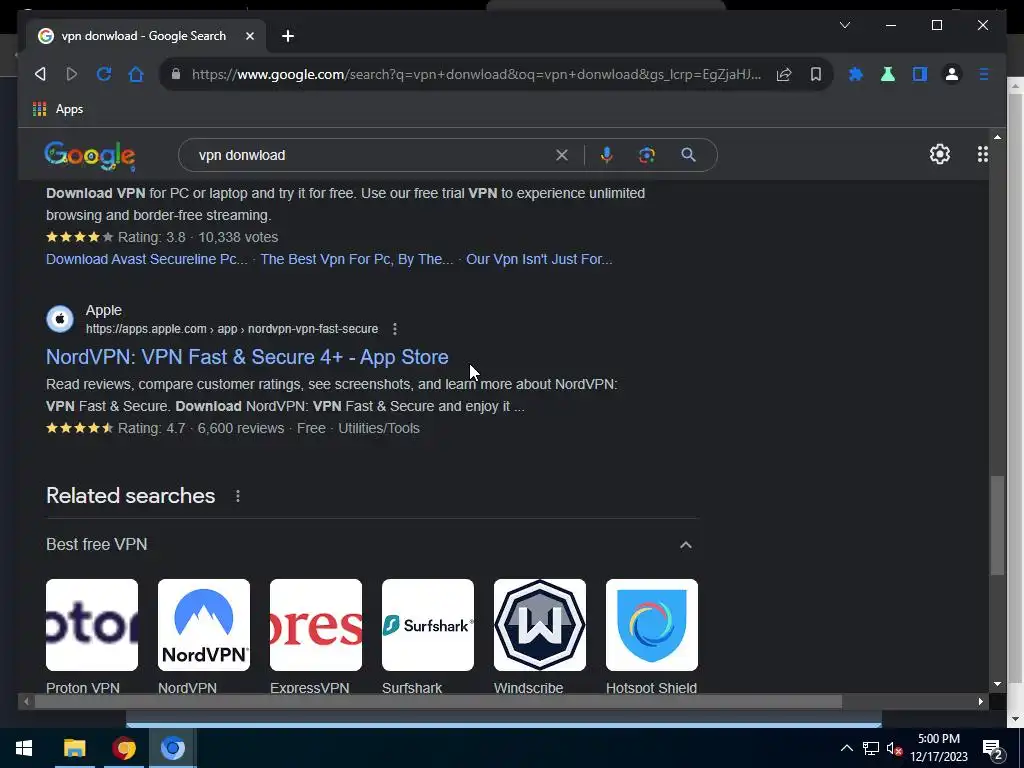Open options menu for the Apple result

point(394,329)
